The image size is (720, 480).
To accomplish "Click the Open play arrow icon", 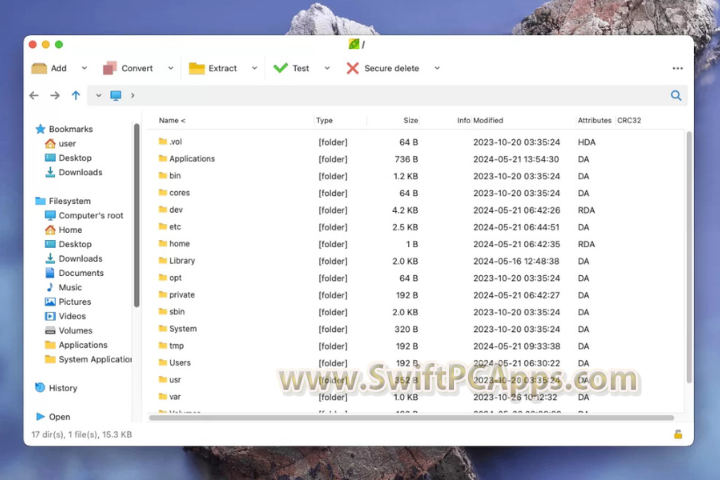I will (x=40, y=417).
